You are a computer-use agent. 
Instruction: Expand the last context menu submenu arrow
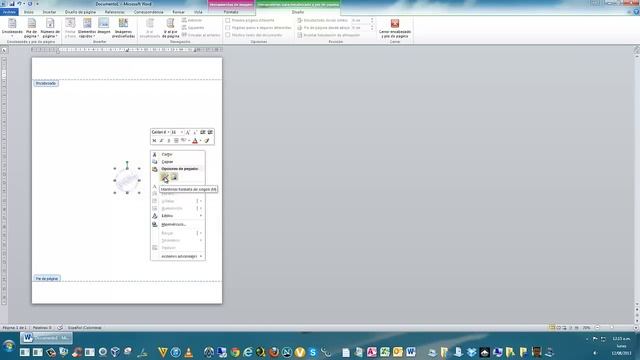coord(200,256)
